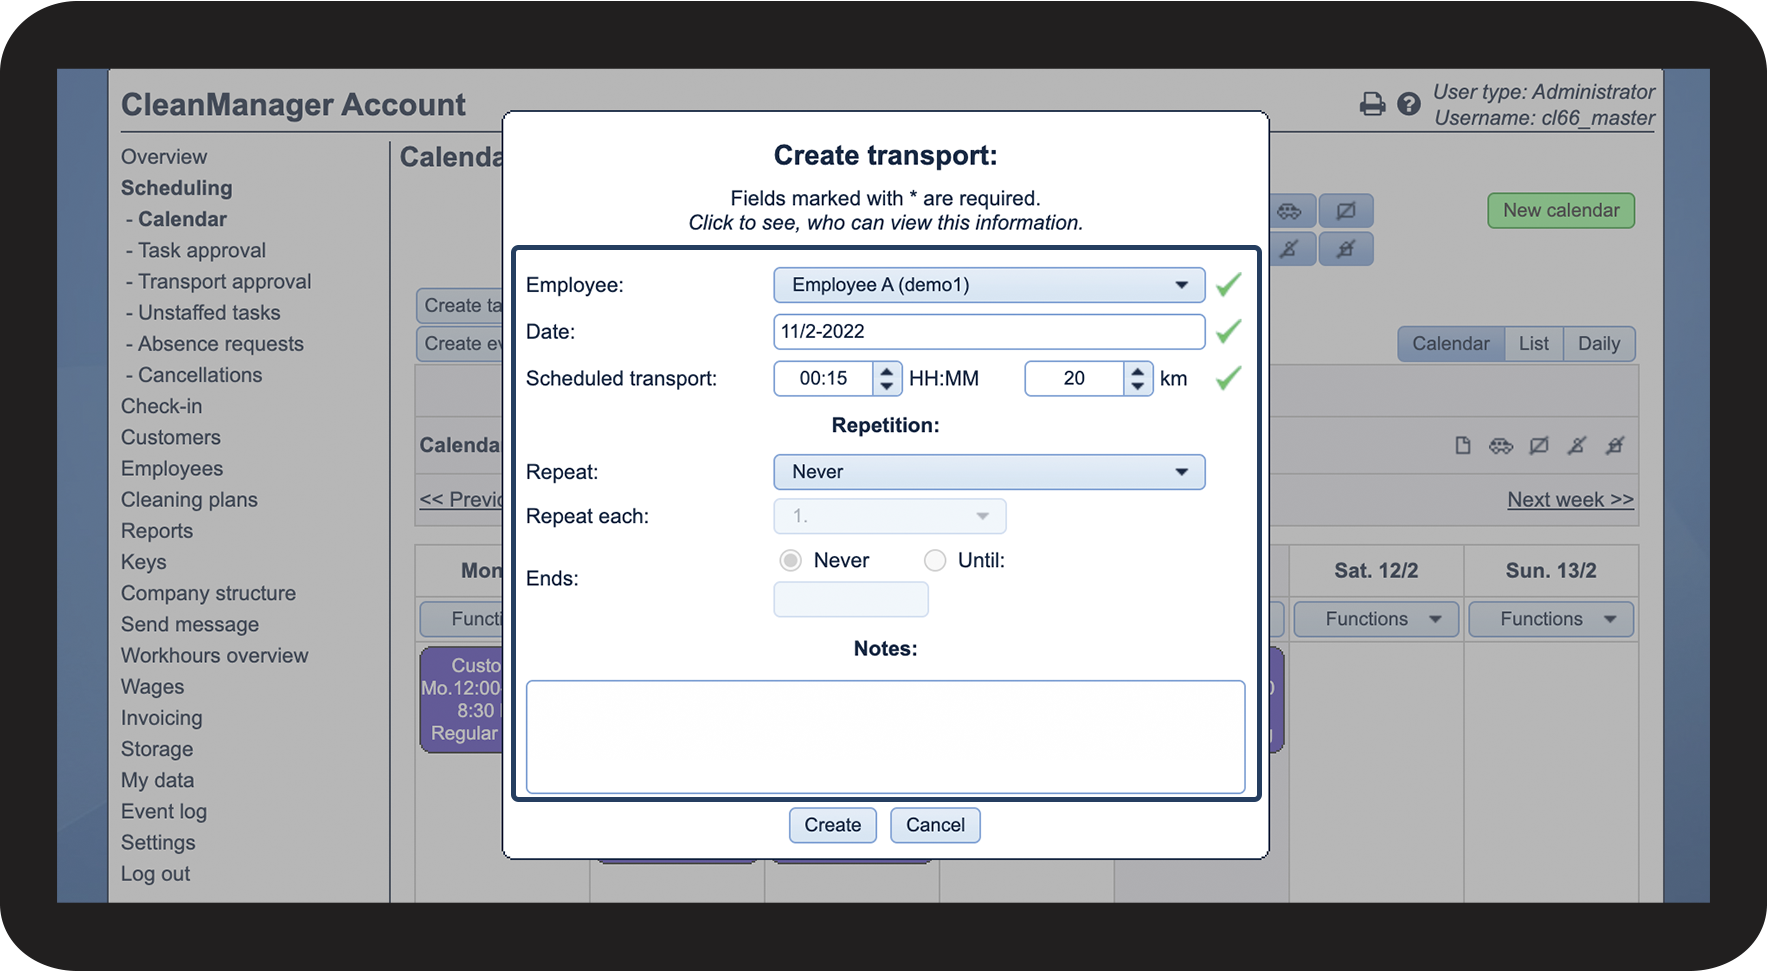
Task: Click the printer icon in the header
Action: pos(1372,104)
